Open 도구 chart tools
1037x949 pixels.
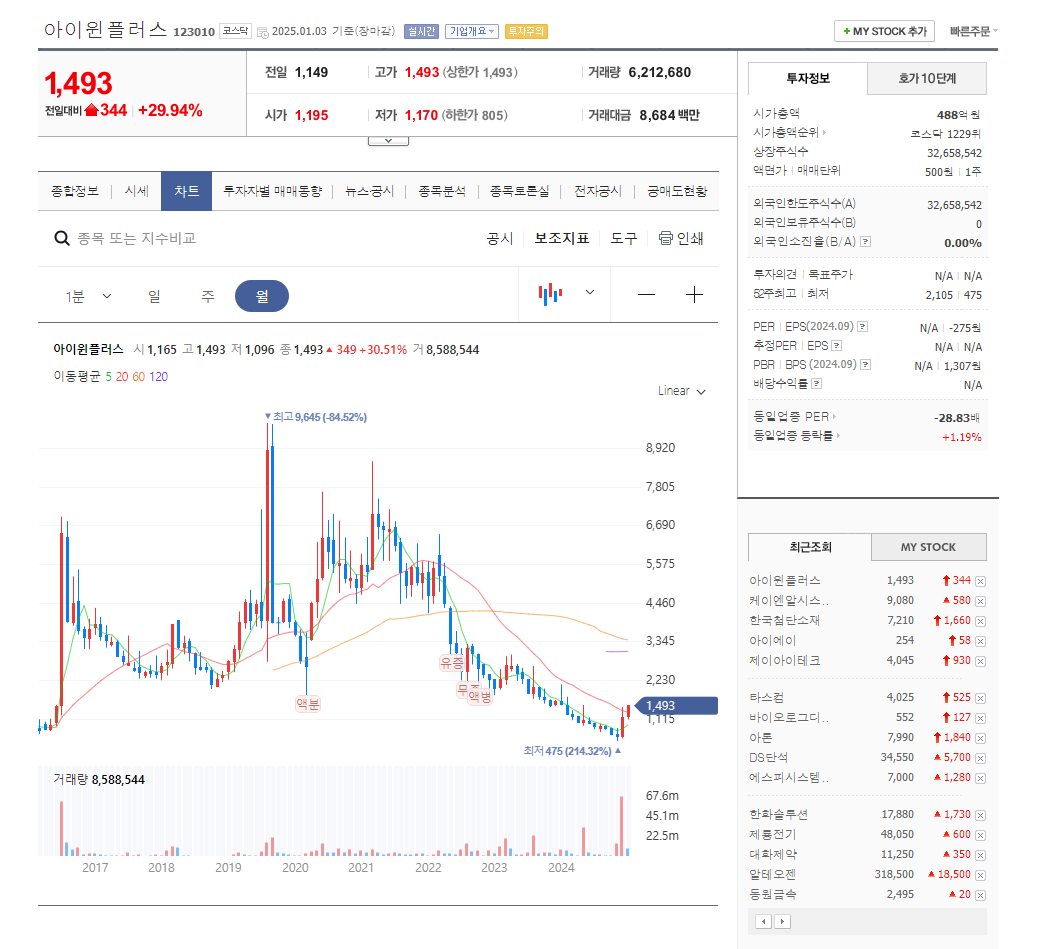(x=624, y=238)
